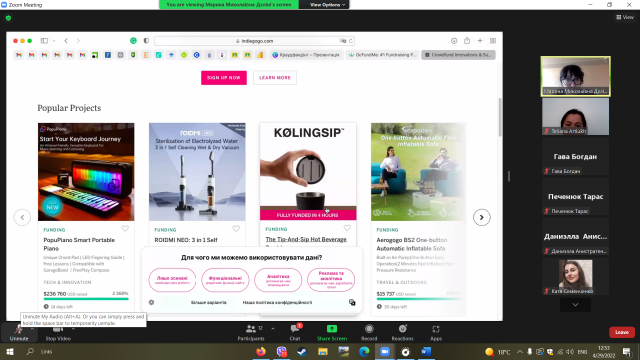Go forward in Safari
Screen dimensions: 640x360
click(78, 41)
